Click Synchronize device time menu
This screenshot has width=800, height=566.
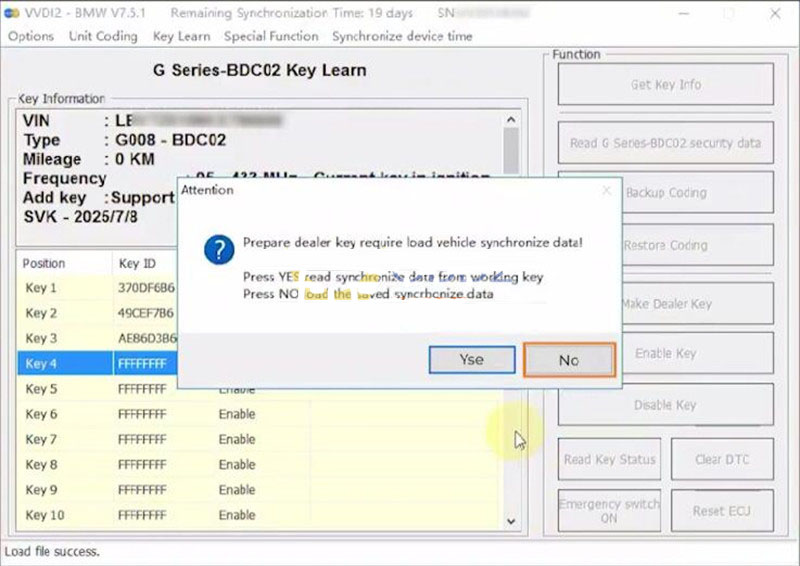pyautogui.click(x=402, y=36)
